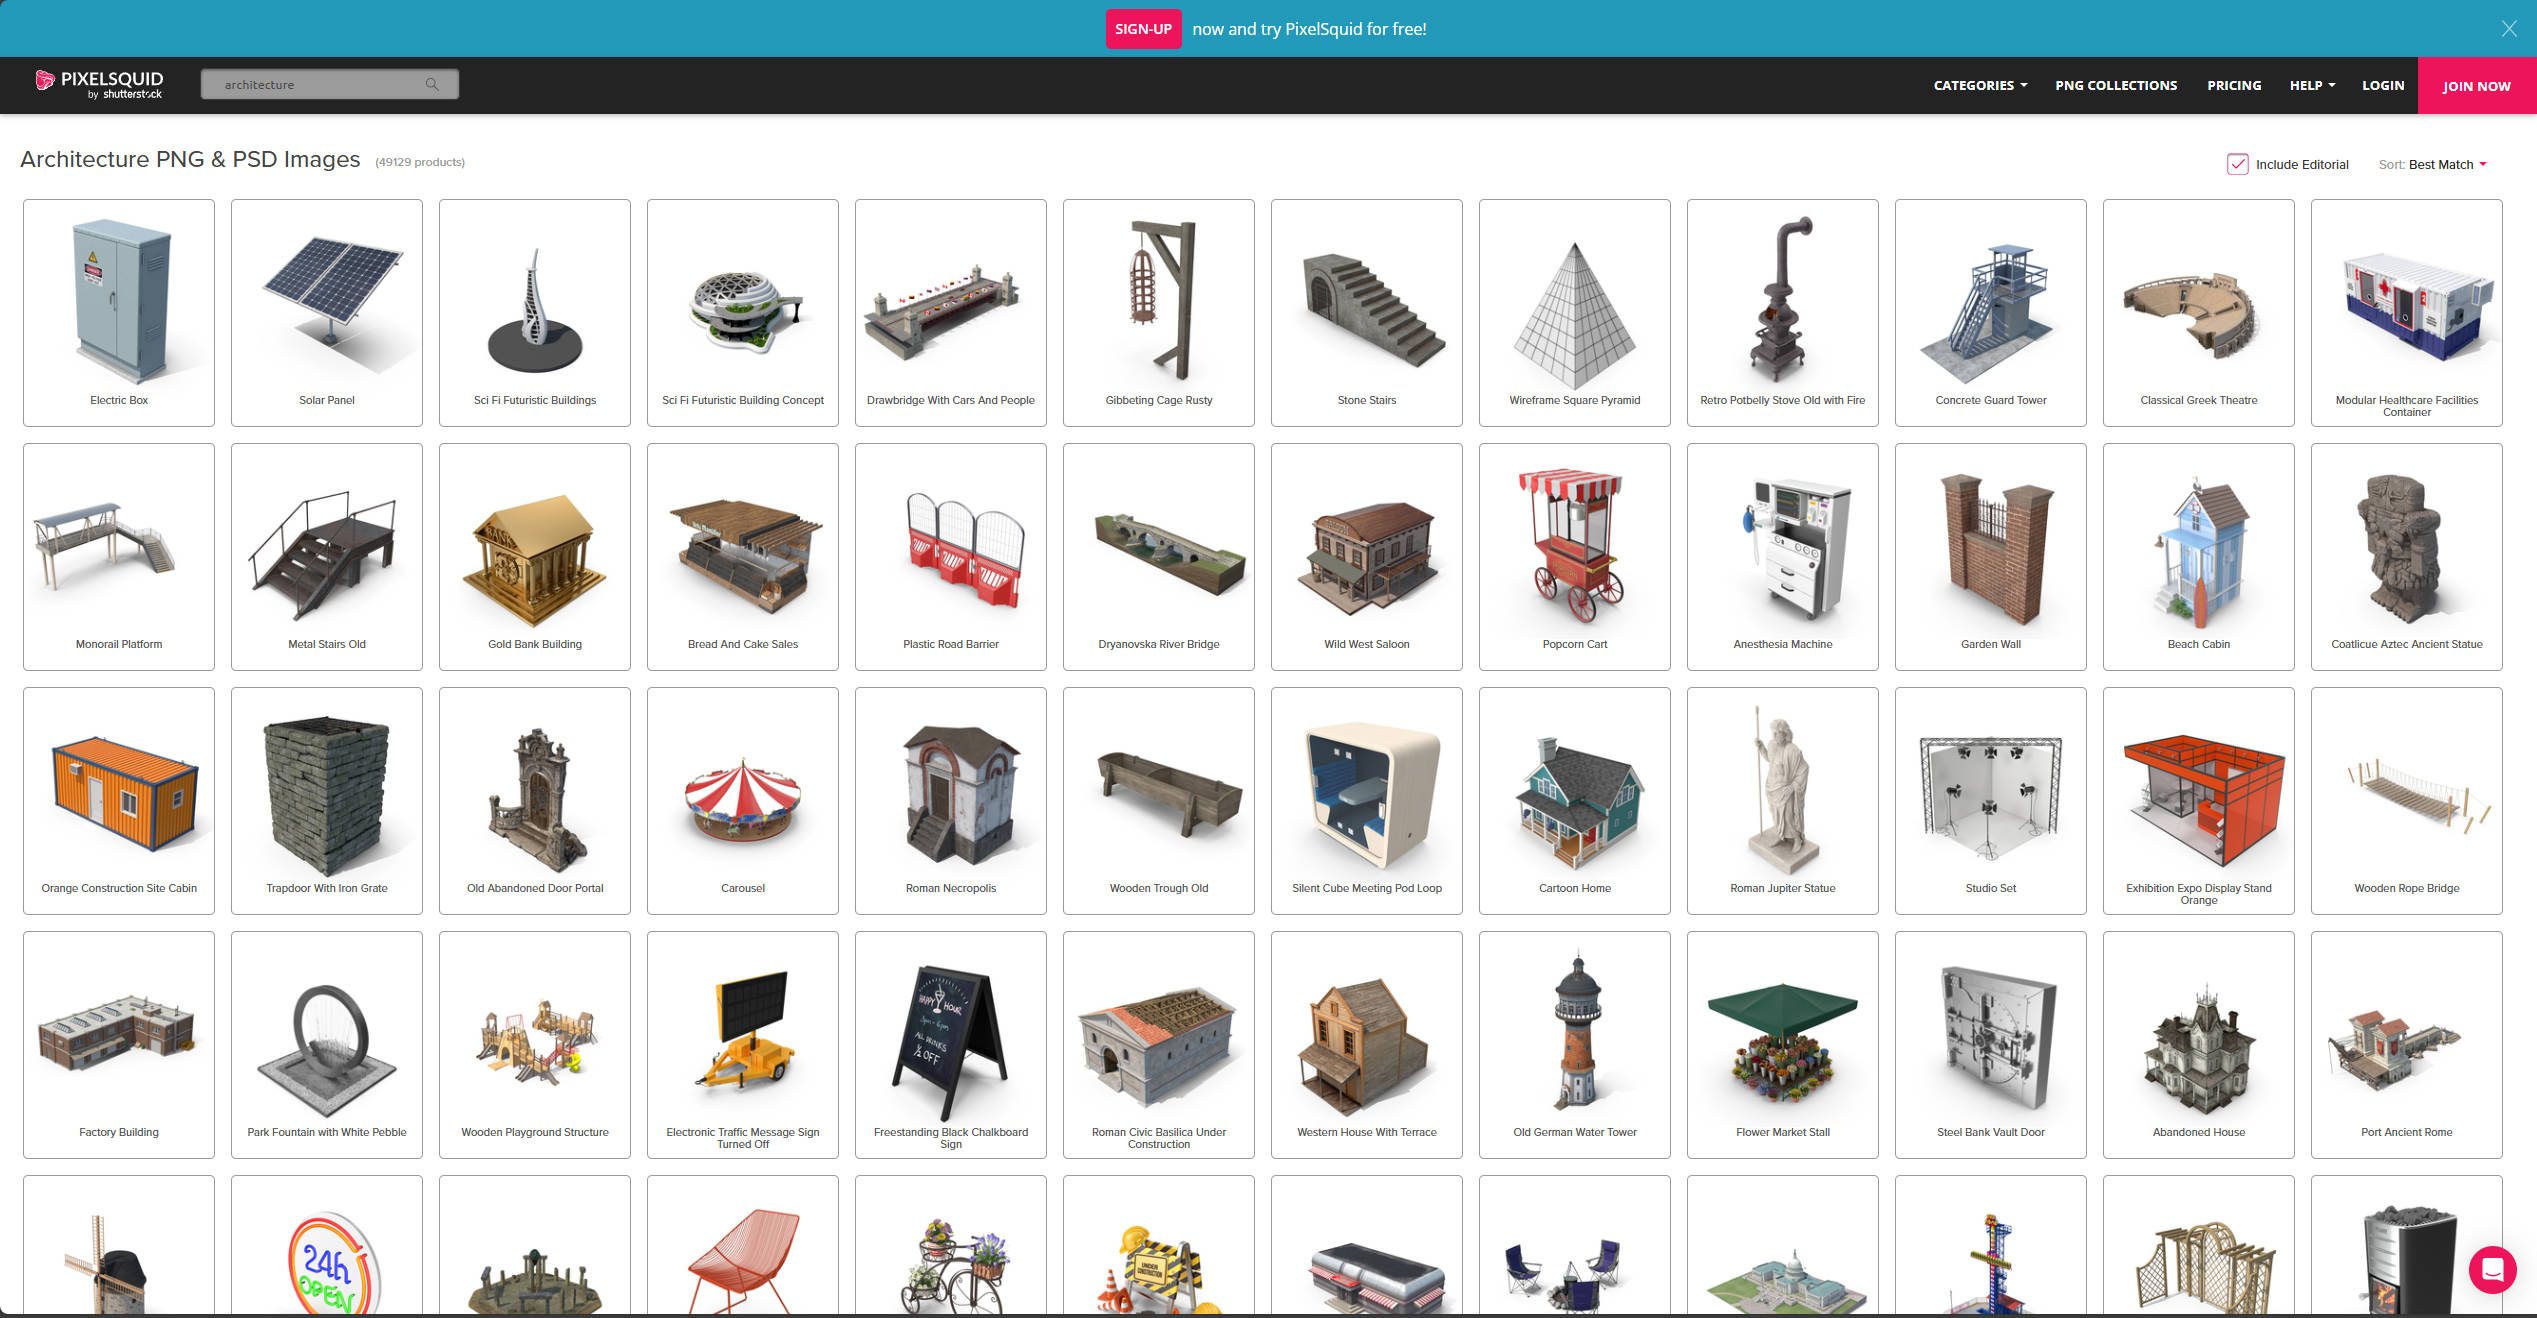The width and height of the screenshot is (2537, 1318).
Task: Open Wooden Playground Structure image
Action: pos(535,1044)
